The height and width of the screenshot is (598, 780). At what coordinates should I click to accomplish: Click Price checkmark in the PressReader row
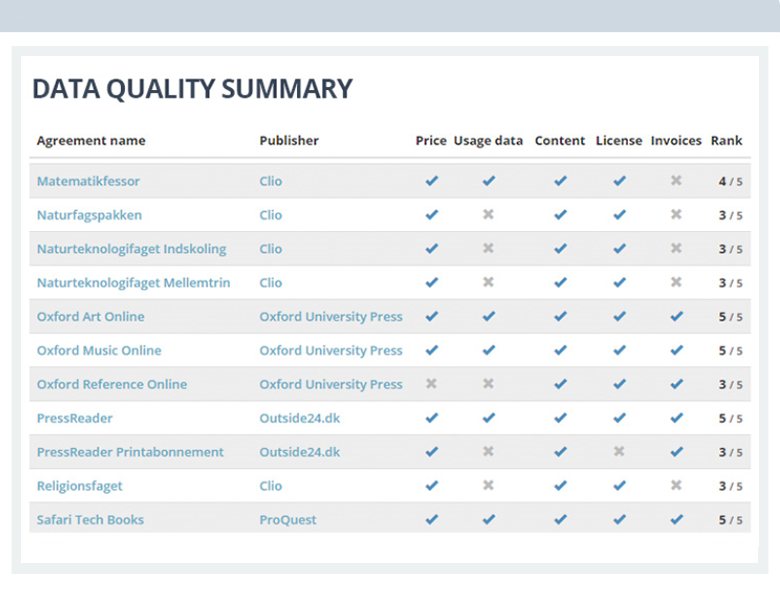tap(432, 418)
